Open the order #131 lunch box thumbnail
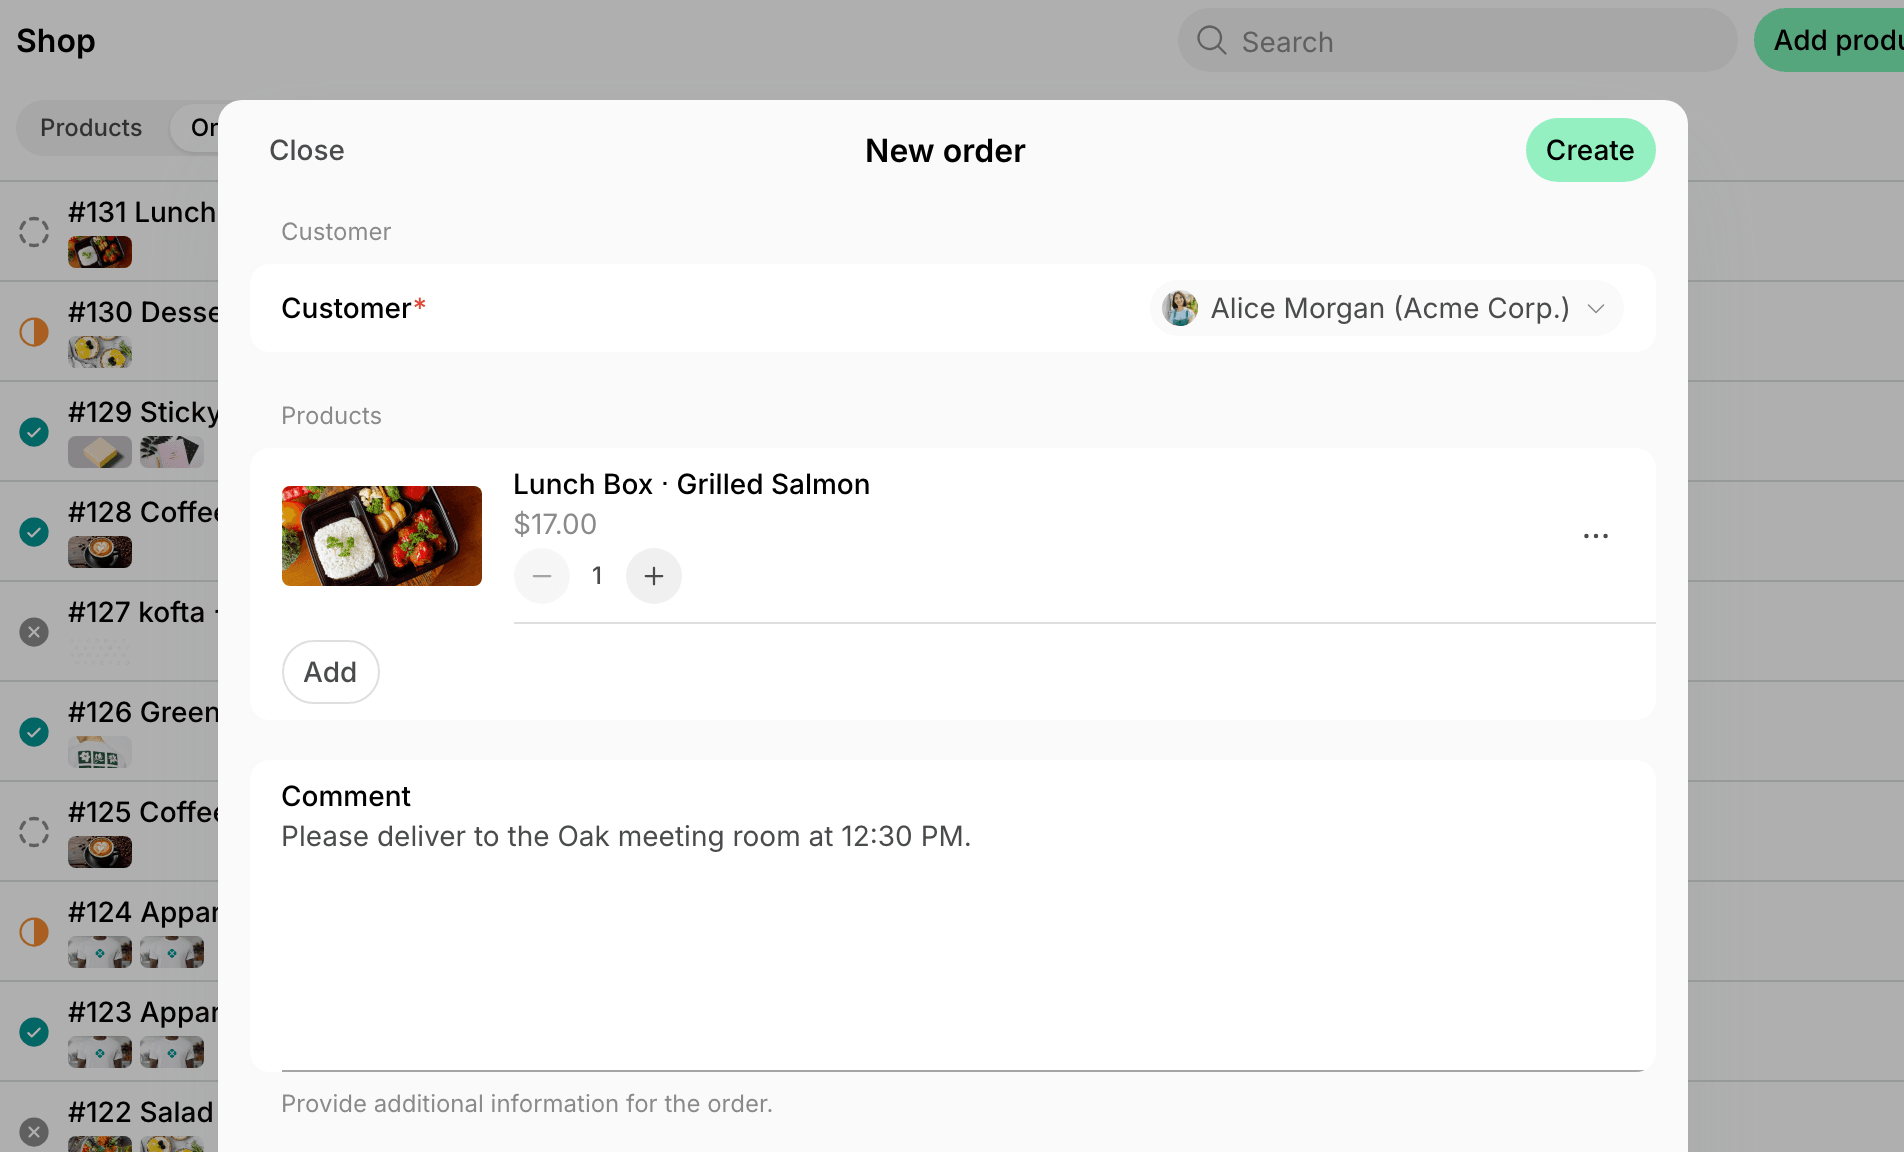Viewport: 1904px width, 1152px height. tap(100, 252)
